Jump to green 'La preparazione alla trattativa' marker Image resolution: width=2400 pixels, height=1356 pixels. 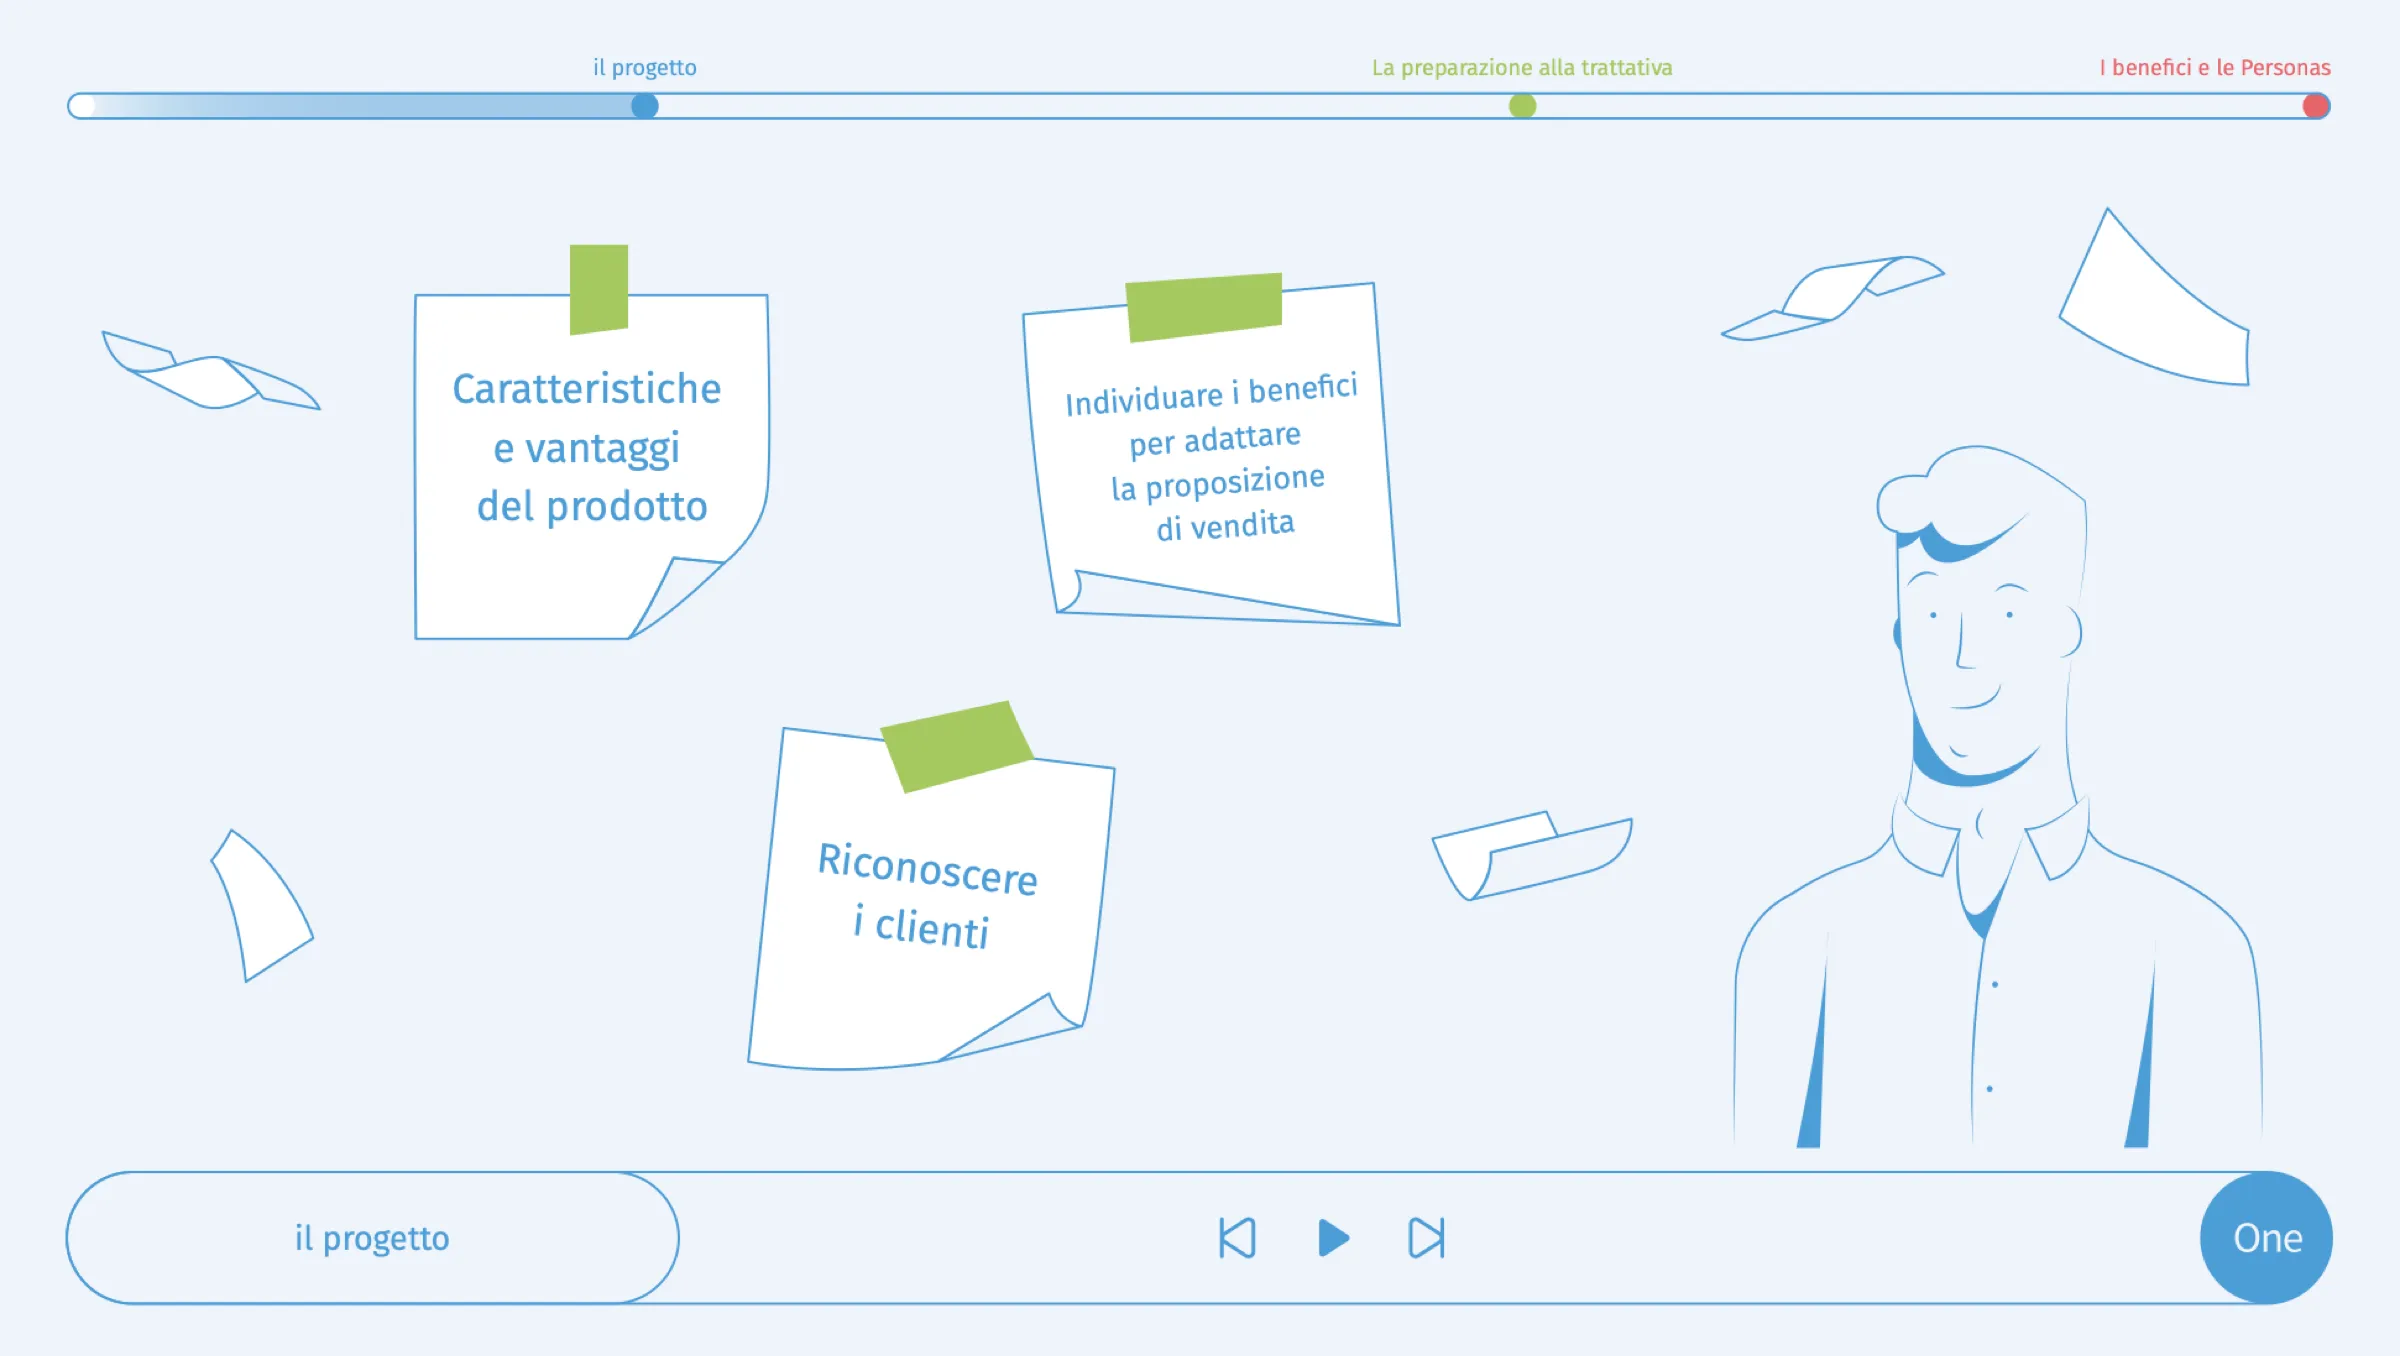pyautogui.click(x=1522, y=106)
